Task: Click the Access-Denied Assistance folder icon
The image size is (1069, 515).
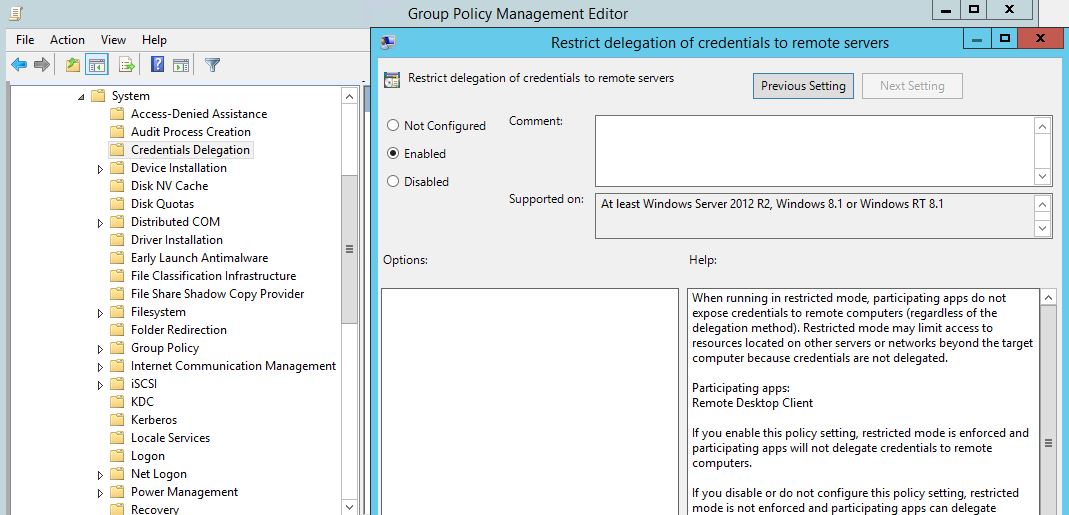Action: [117, 114]
